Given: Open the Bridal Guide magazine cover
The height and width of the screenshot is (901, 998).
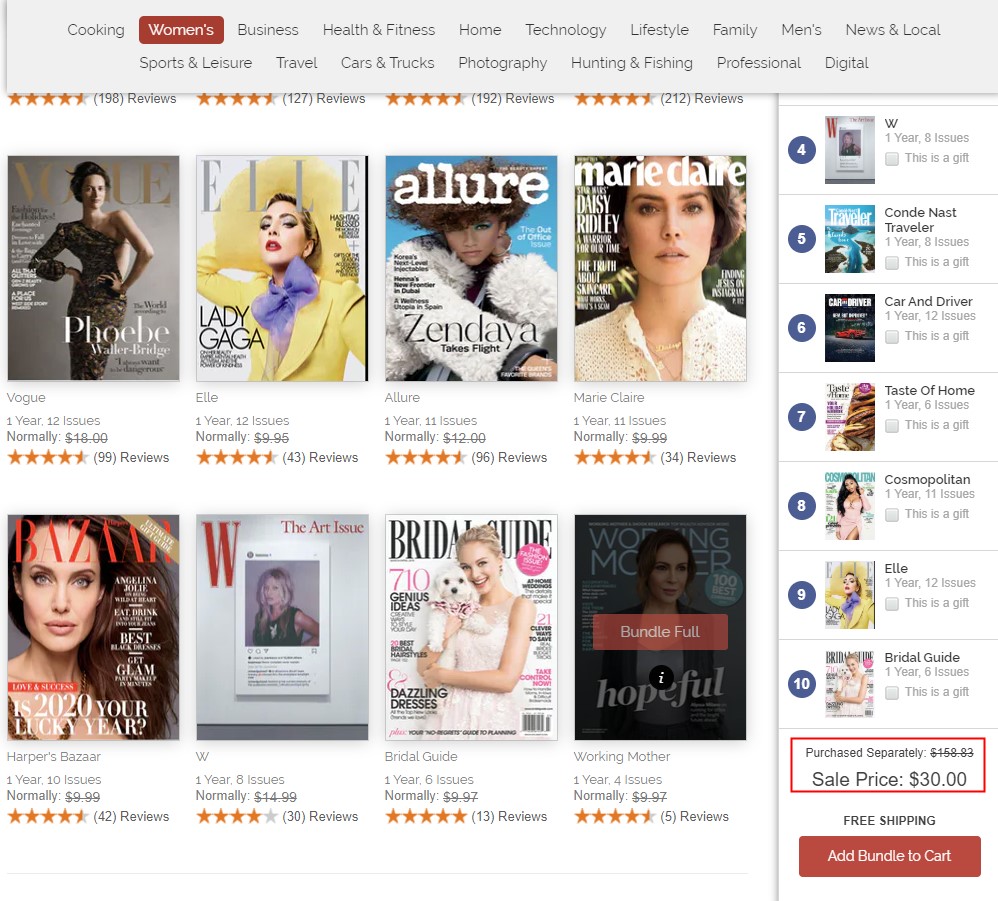Looking at the screenshot, I should point(471,627).
